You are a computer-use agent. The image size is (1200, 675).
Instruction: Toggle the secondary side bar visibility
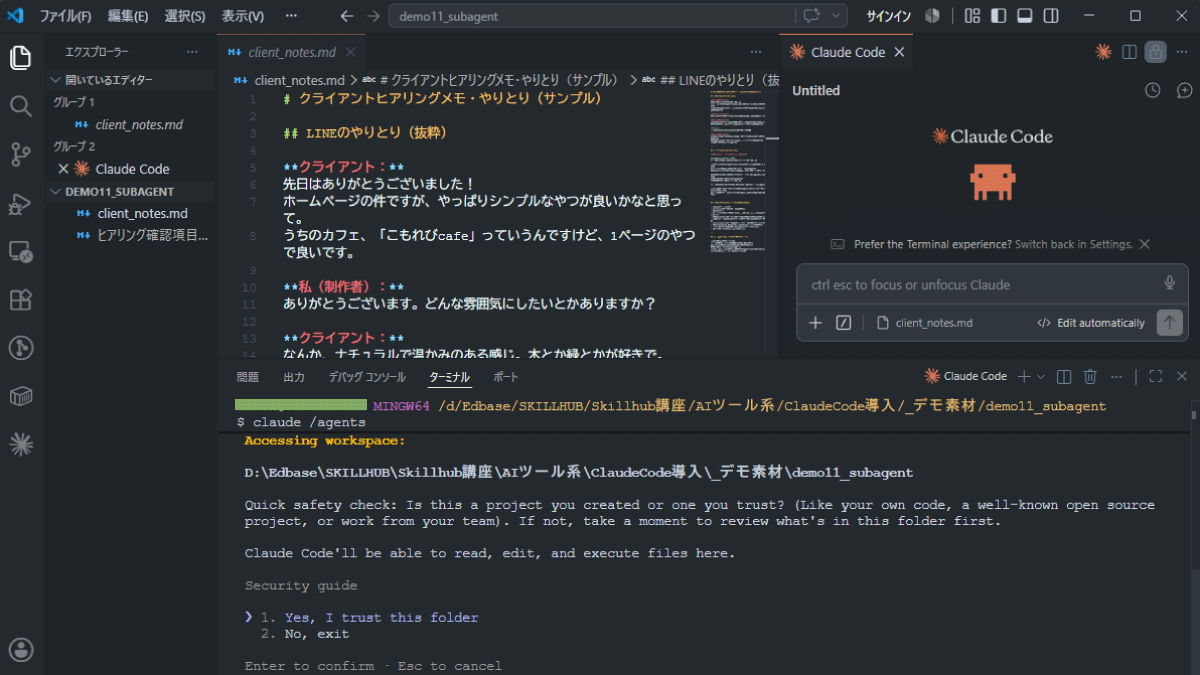(1051, 16)
